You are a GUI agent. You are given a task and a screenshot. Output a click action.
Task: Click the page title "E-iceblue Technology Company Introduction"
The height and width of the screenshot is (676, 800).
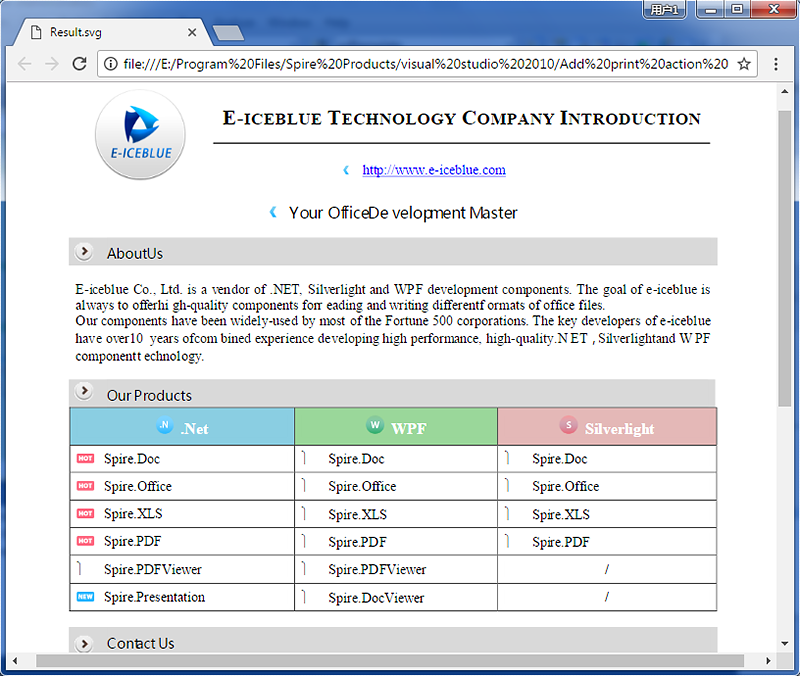(462, 118)
